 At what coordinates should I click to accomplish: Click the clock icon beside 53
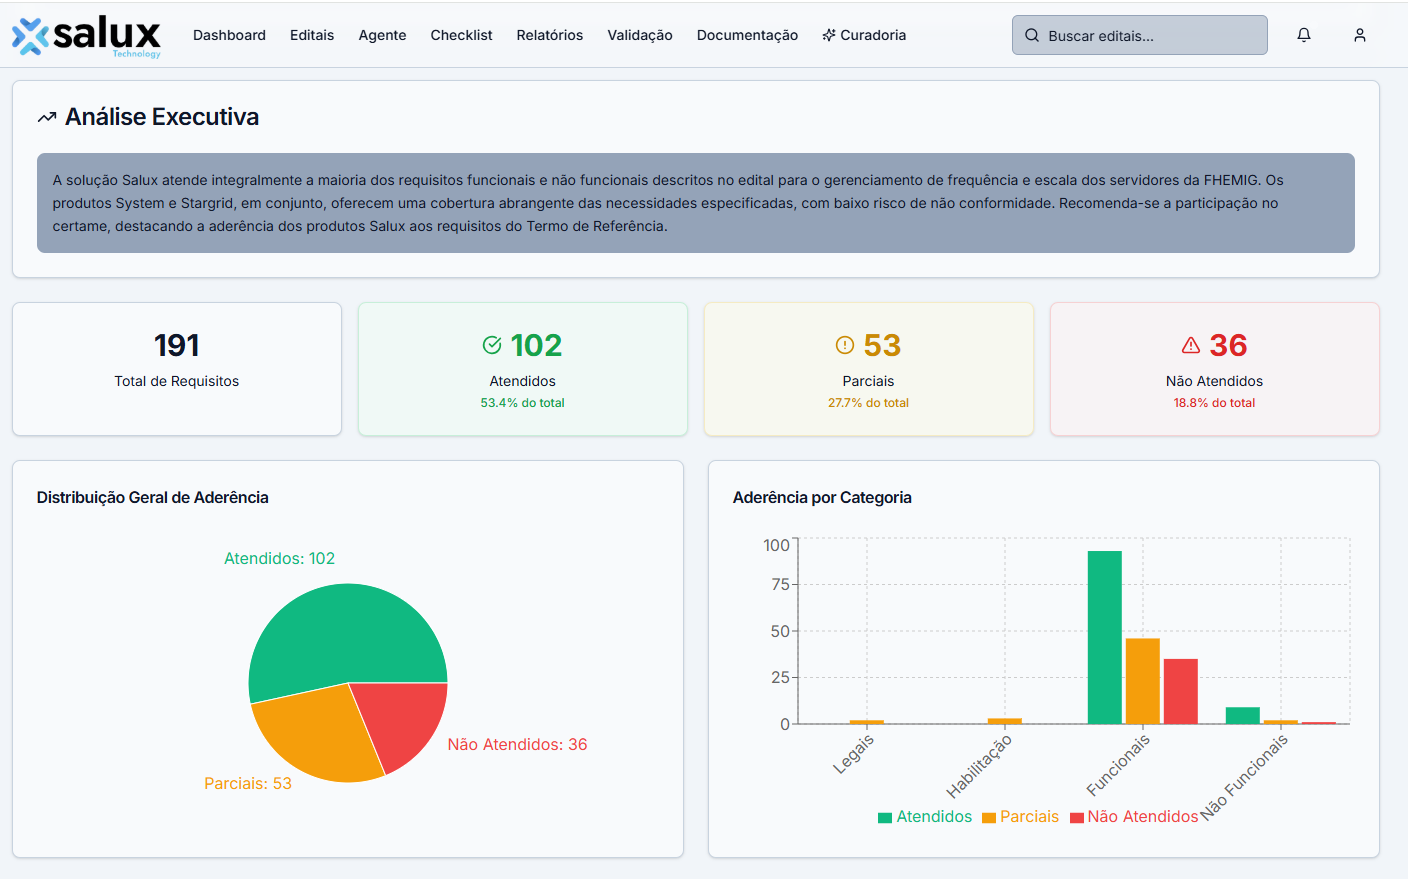[845, 345]
